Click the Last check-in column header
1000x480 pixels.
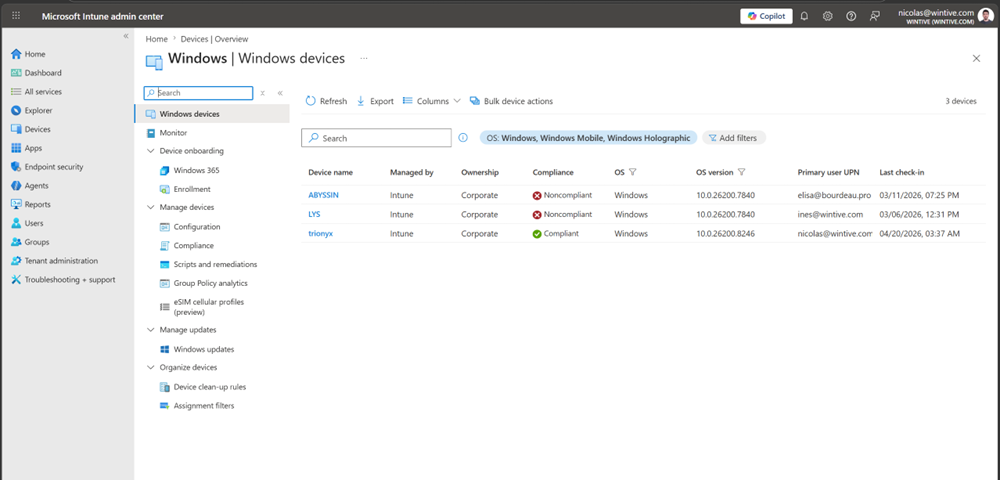click(x=902, y=172)
